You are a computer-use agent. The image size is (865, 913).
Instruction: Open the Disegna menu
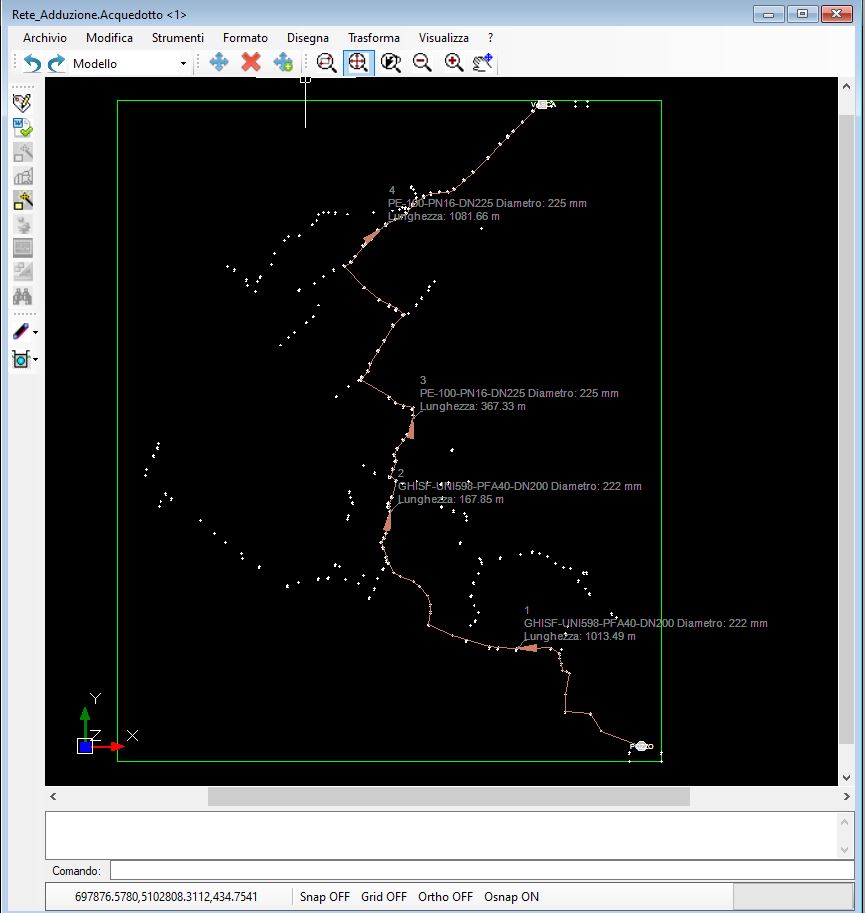(x=307, y=38)
